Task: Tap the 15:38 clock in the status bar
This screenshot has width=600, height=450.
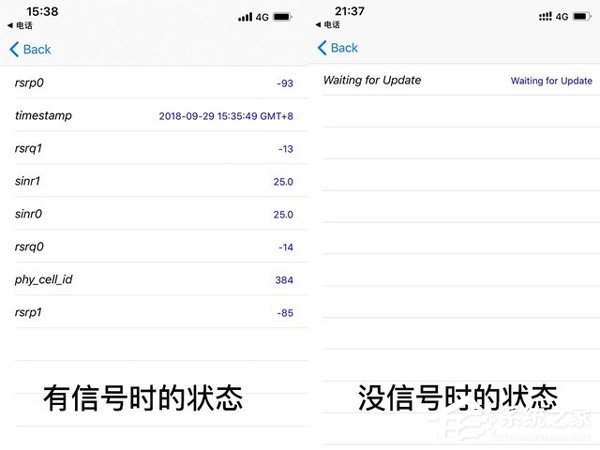Action: point(42,11)
